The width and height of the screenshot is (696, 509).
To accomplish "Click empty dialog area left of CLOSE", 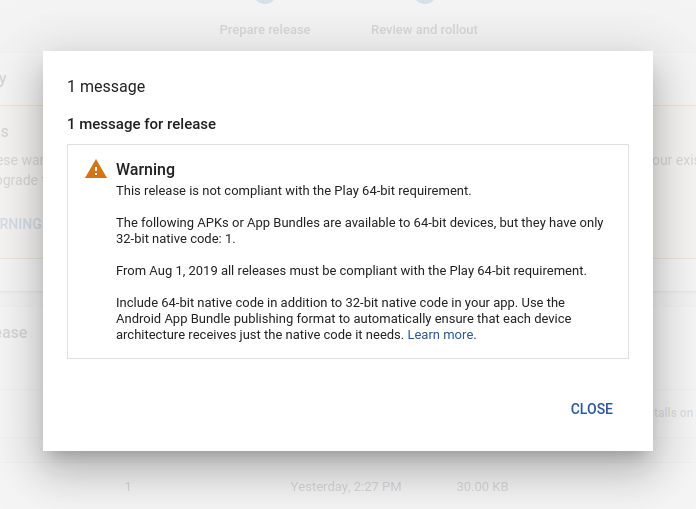I will tap(300, 409).
